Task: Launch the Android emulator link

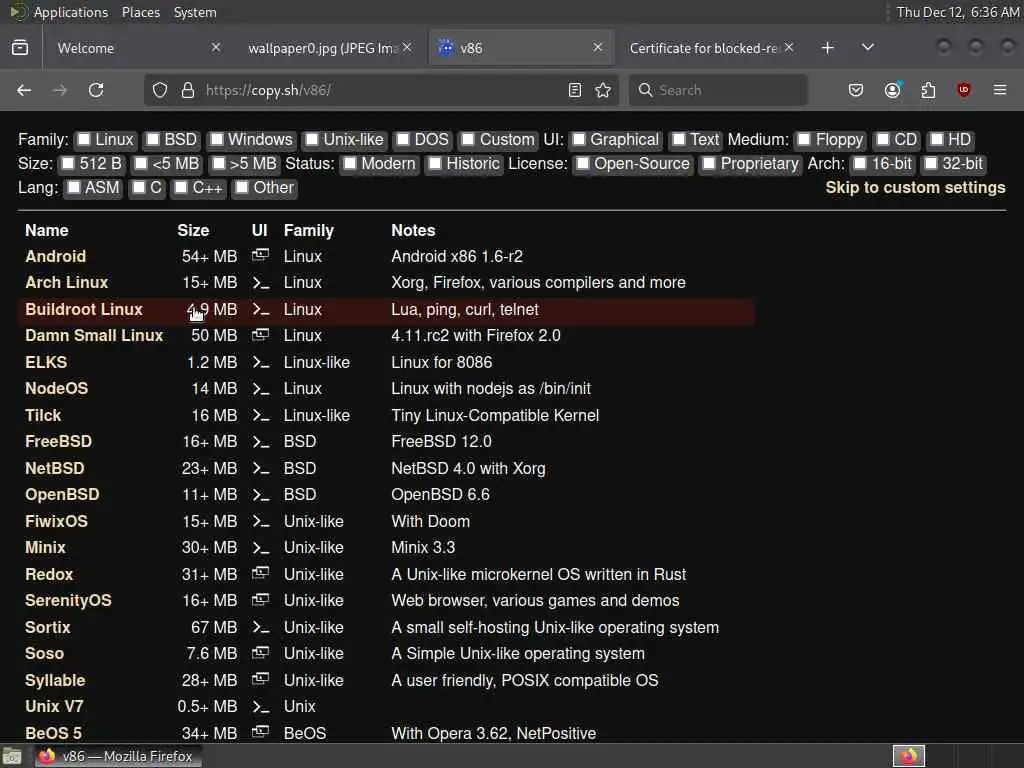Action: [x=56, y=256]
